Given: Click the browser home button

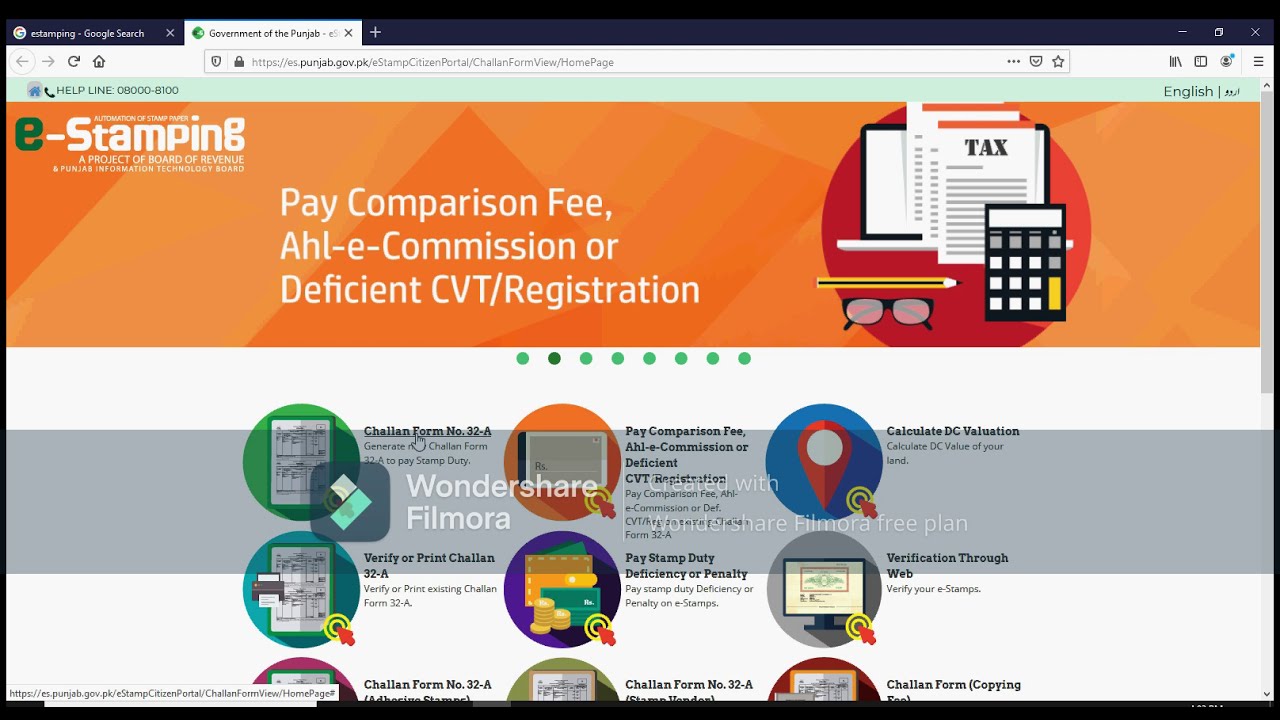Looking at the screenshot, I should tap(99, 61).
